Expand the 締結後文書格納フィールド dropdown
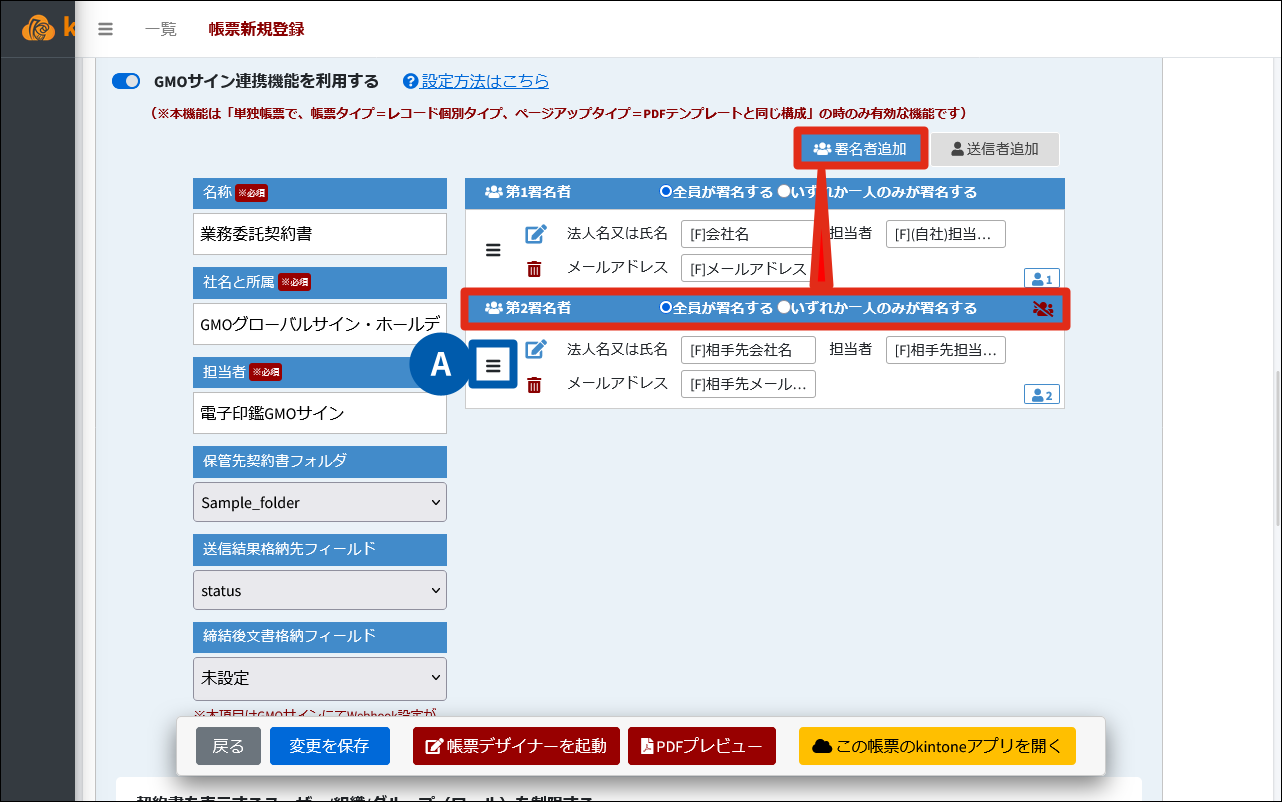 point(319,678)
